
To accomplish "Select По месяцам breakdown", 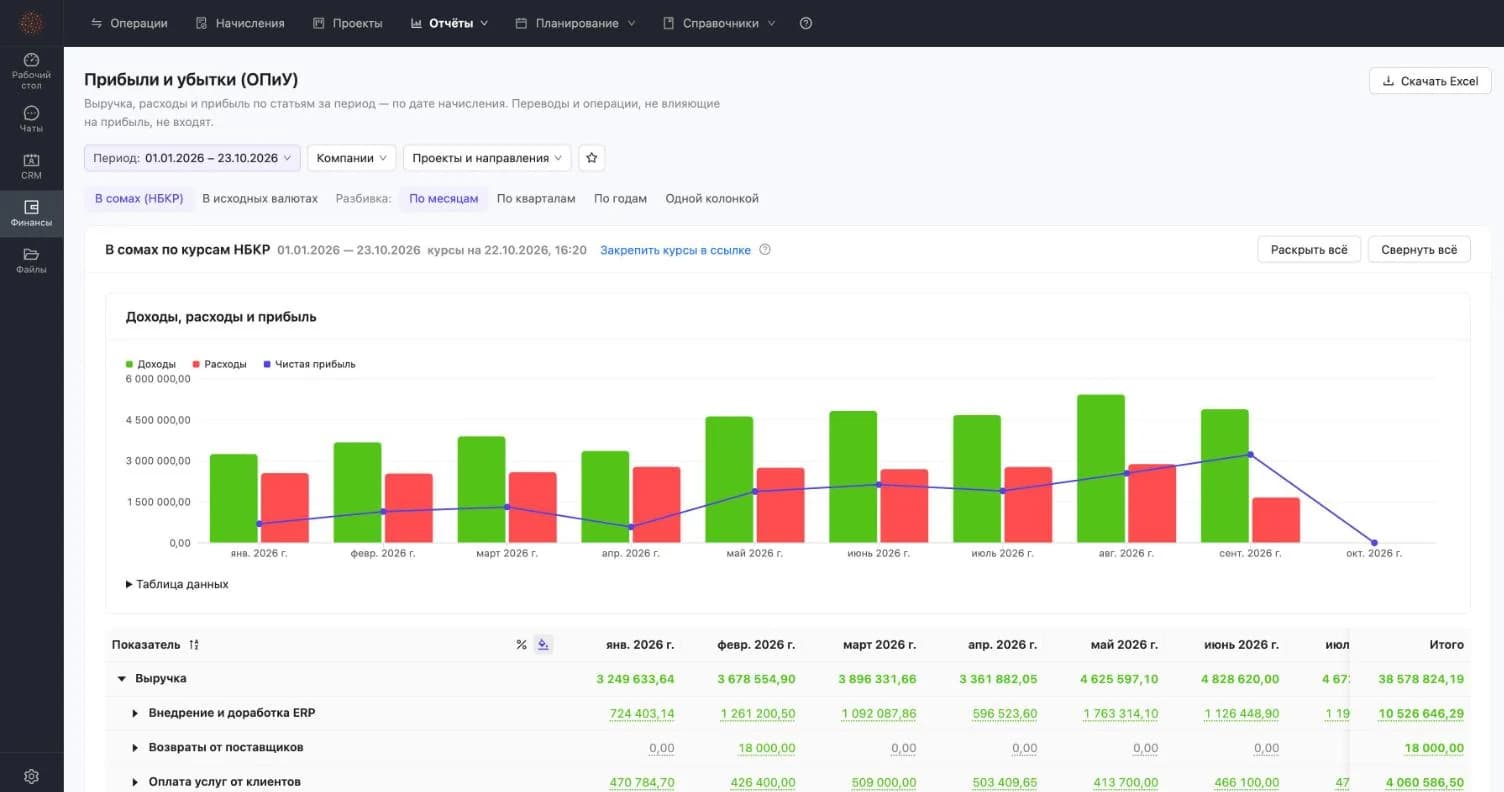I will coord(444,198).
